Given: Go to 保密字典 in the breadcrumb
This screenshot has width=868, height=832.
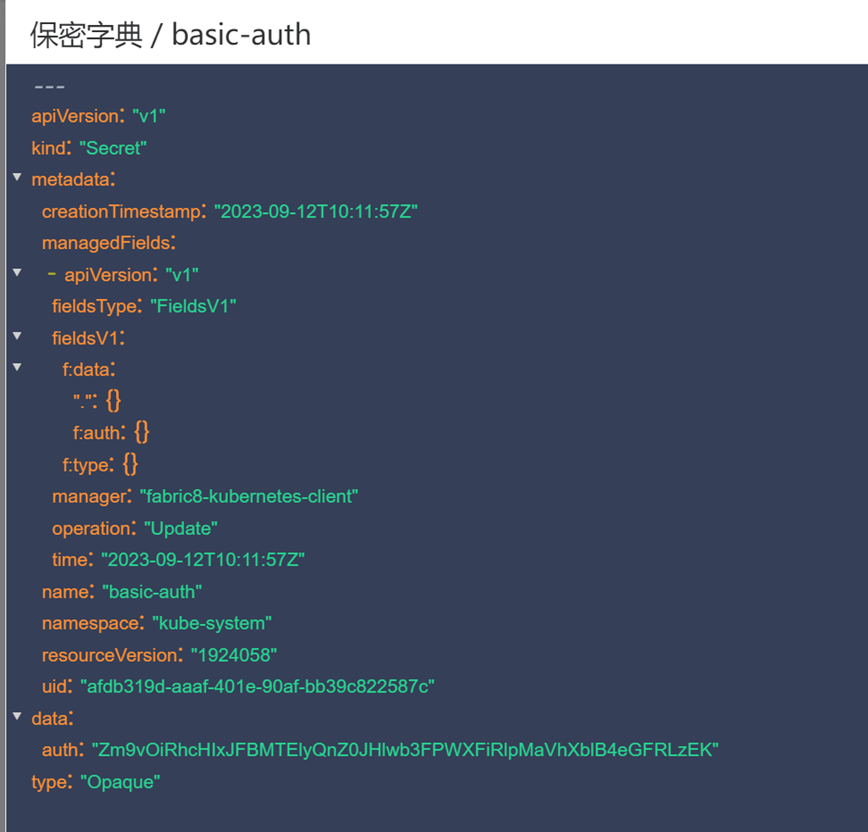Looking at the screenshot, I should (x=87, y=35).
